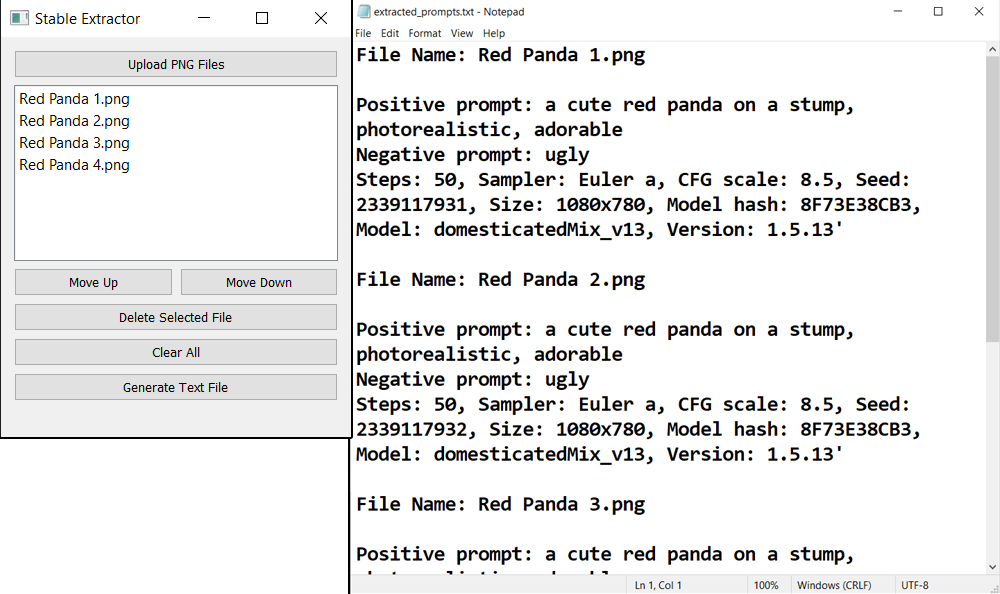Screen dimensions: 1000x594
Task: Open the Notepad File menu
Action: (363, 33)
